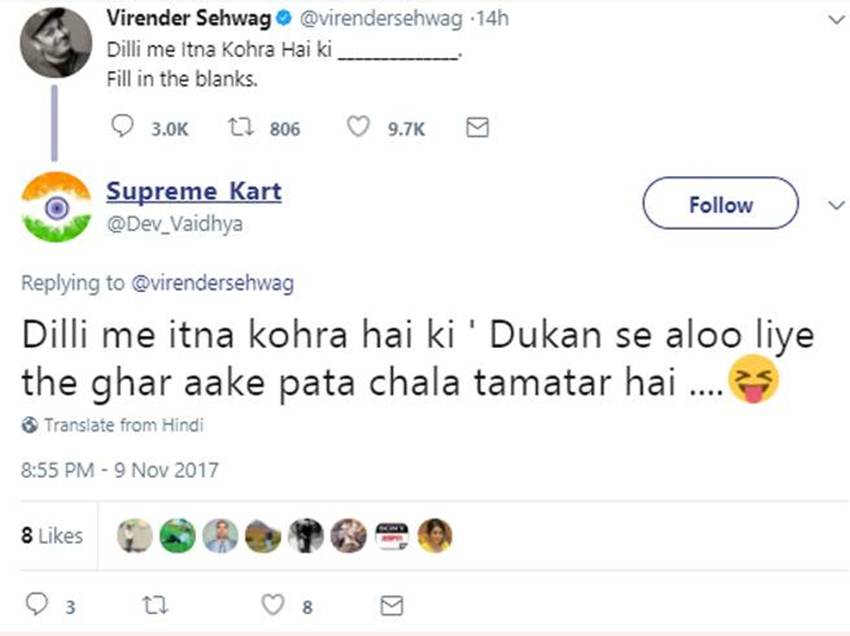
Task: Follow Supreme Kart account
Action: click(x=720, y=205)
